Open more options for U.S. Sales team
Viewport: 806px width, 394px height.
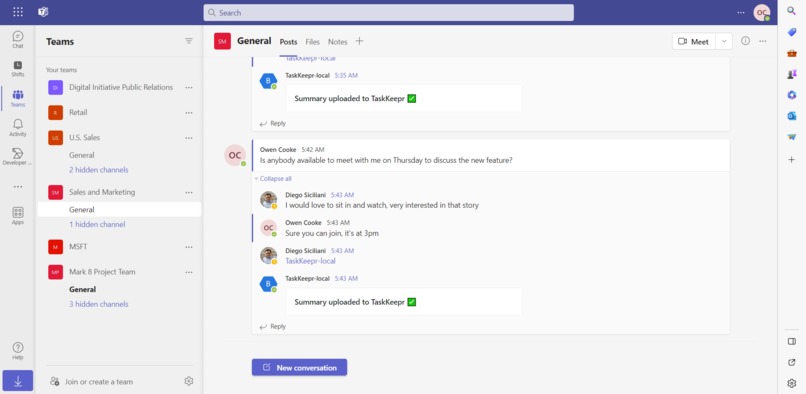[x=189, y=138]
